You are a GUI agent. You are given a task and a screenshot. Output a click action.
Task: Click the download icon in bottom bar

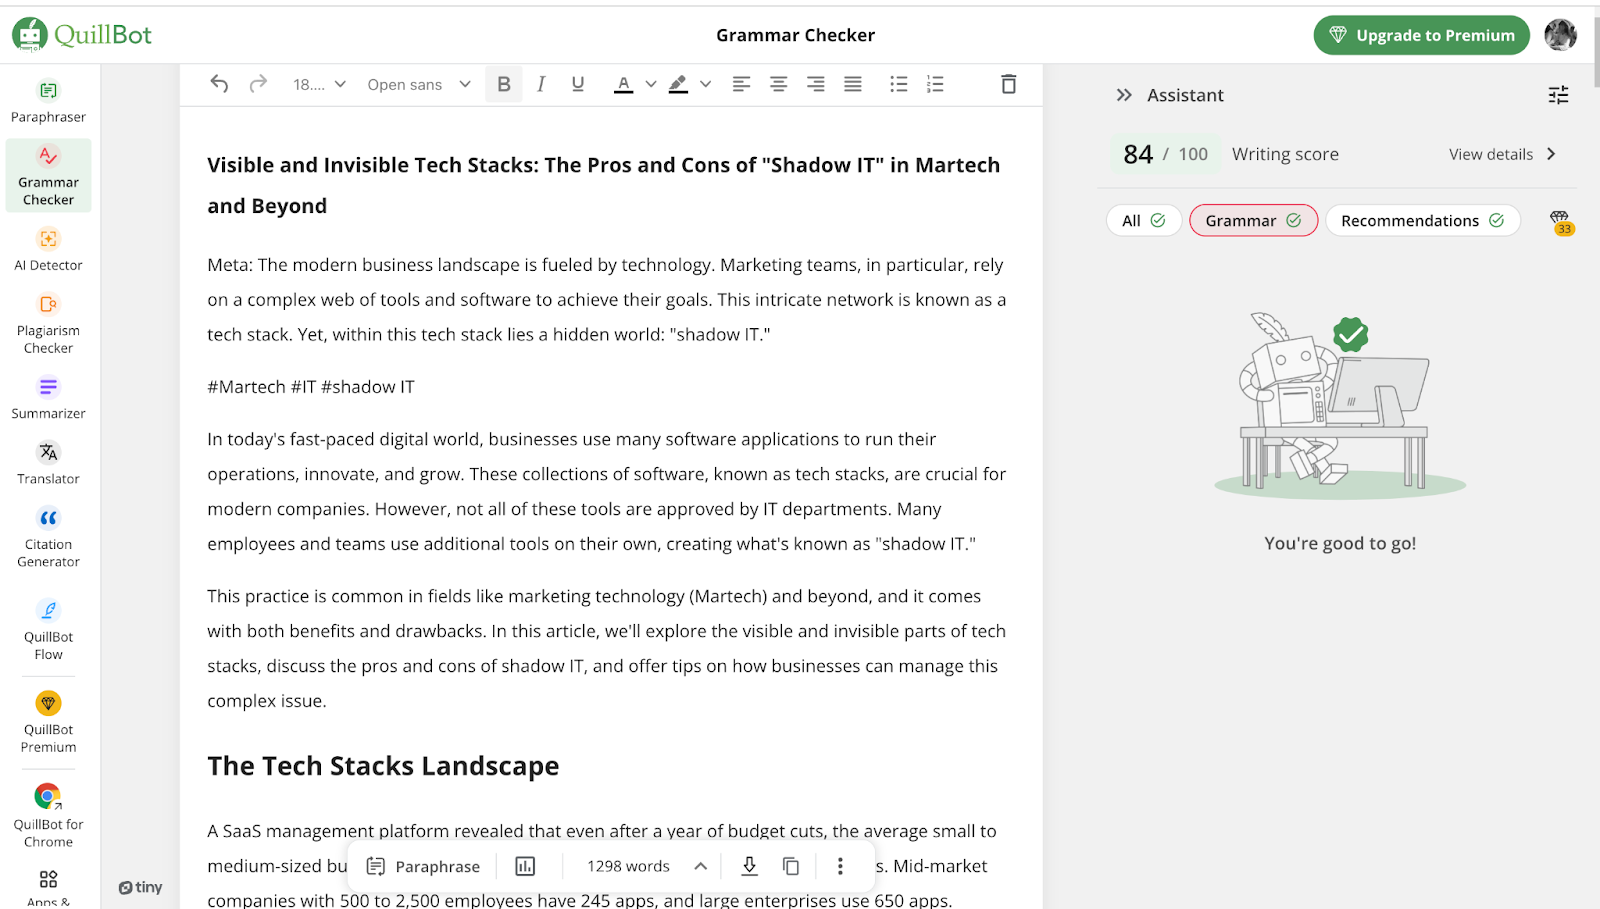point(749,866)
